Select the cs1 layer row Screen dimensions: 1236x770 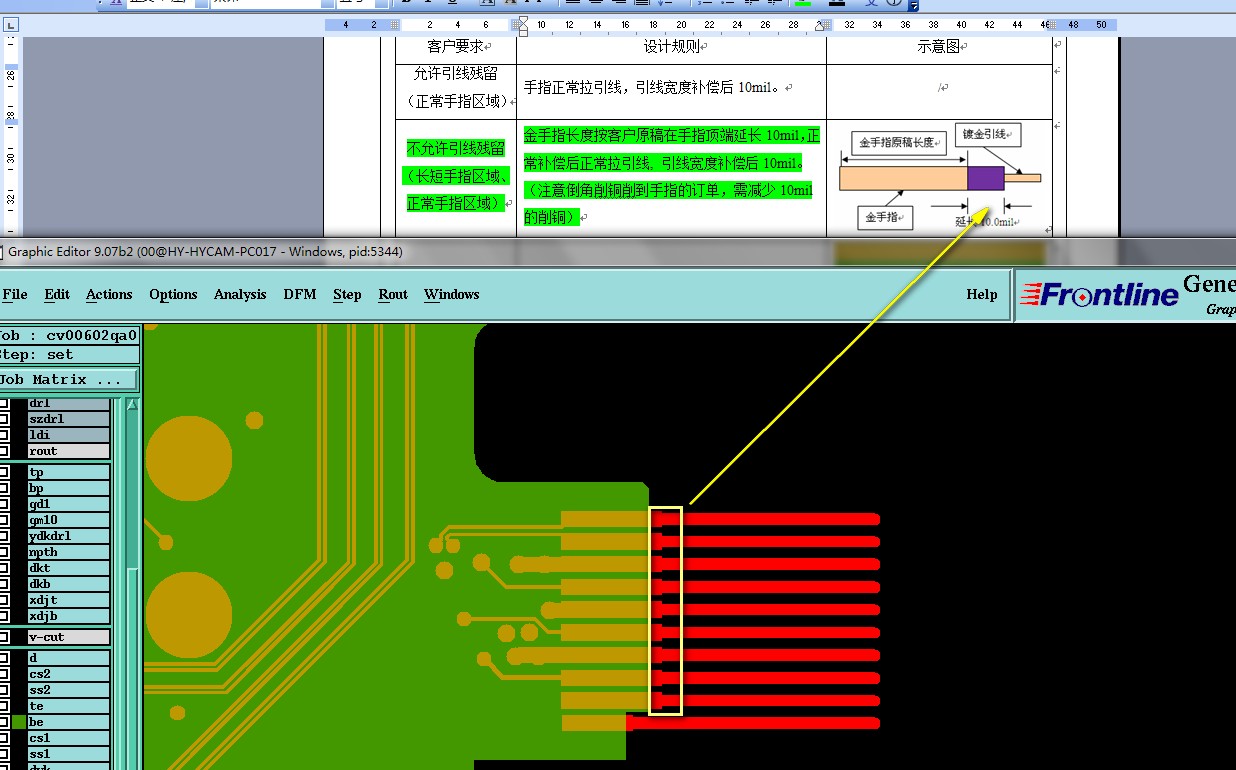coord(69,738)
